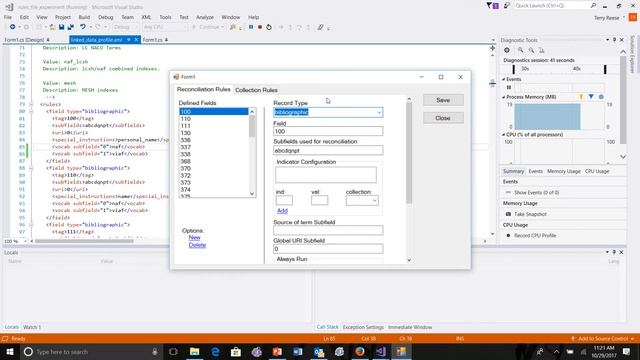Click the Delete link under Options
640x360 pixels.
pos(197,245)
